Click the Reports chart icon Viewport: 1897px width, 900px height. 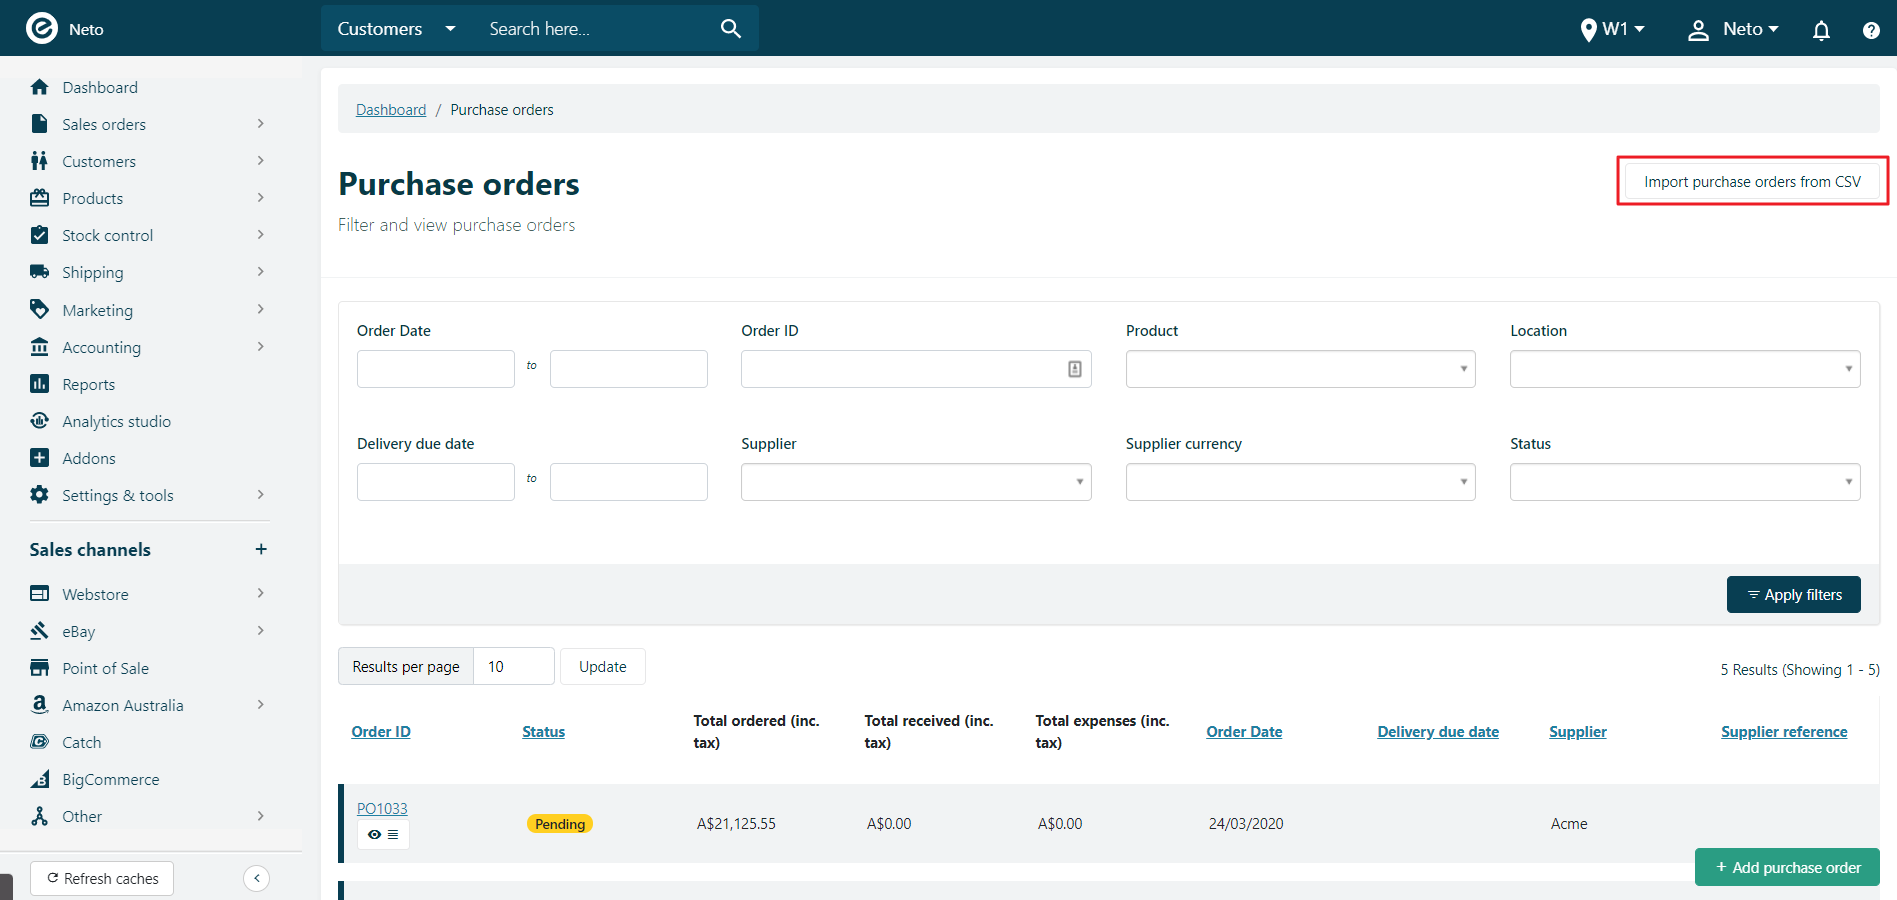tap(40, 384)
